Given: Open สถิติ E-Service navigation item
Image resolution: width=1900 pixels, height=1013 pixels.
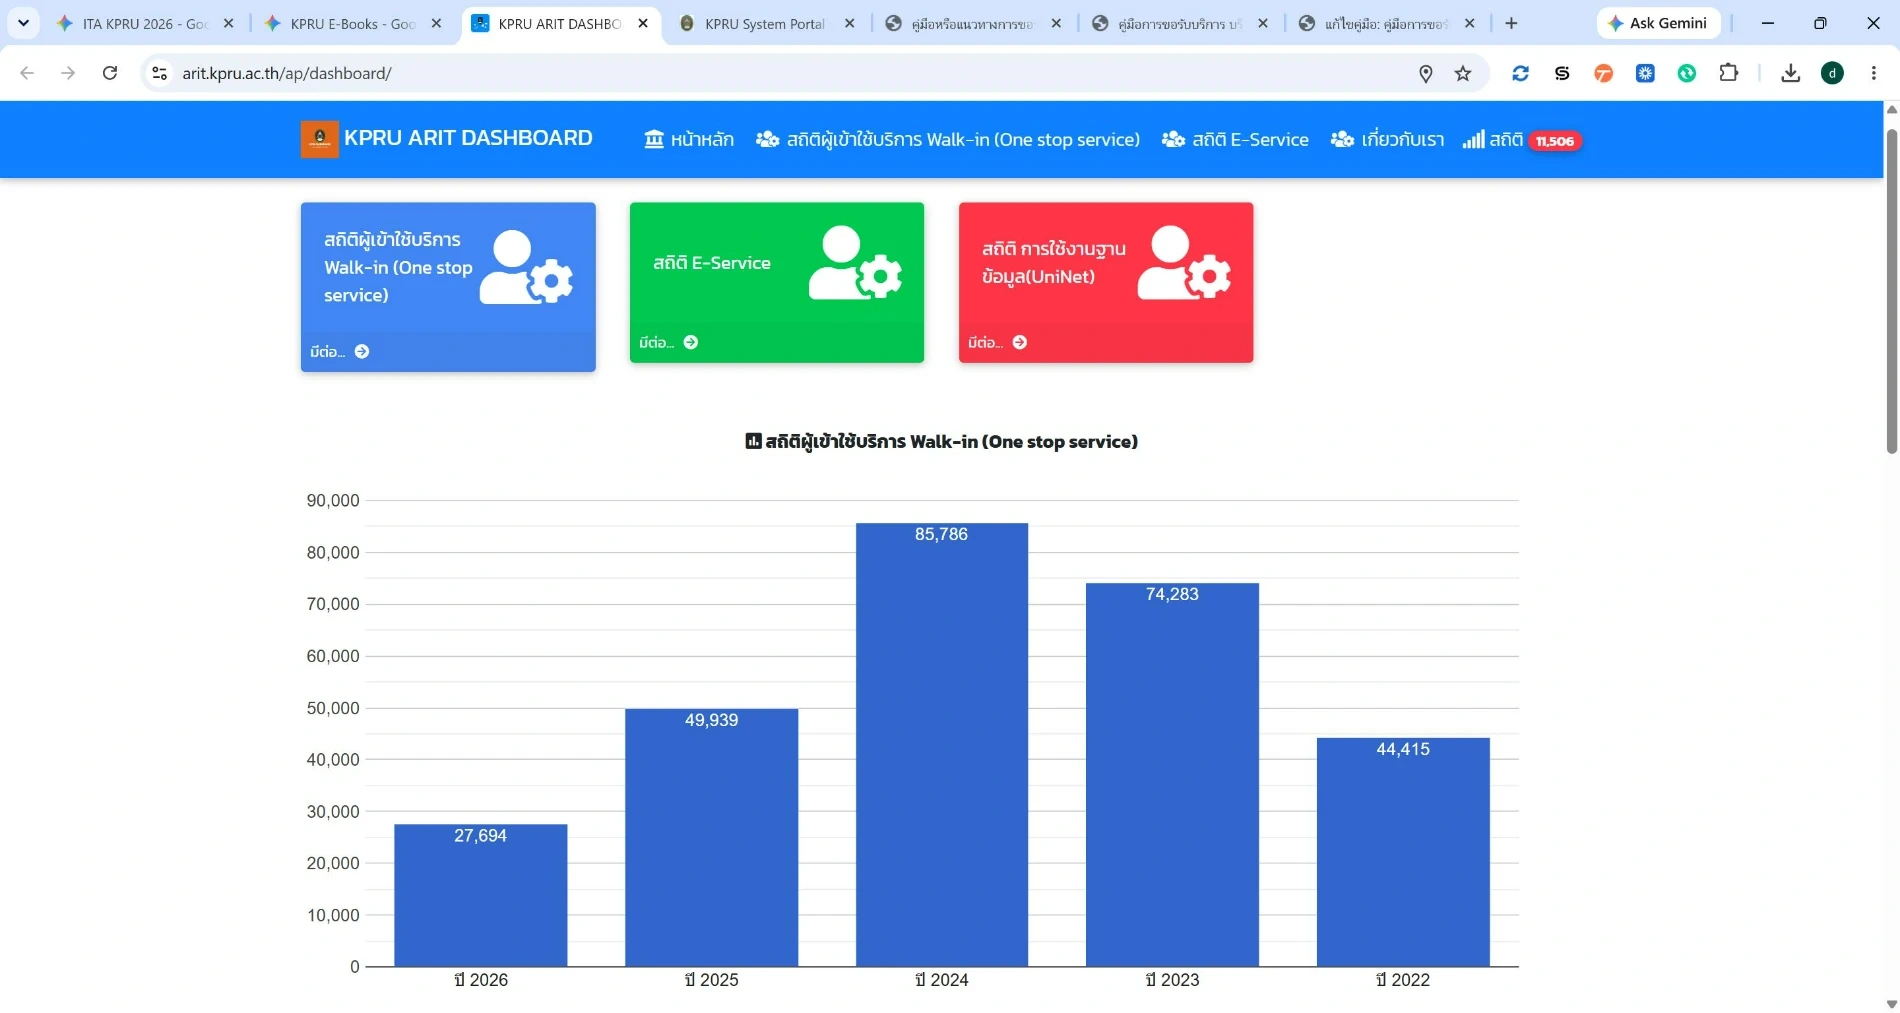Looking at the screenshot, I should pyautogui.click(x=1235, y=140).
